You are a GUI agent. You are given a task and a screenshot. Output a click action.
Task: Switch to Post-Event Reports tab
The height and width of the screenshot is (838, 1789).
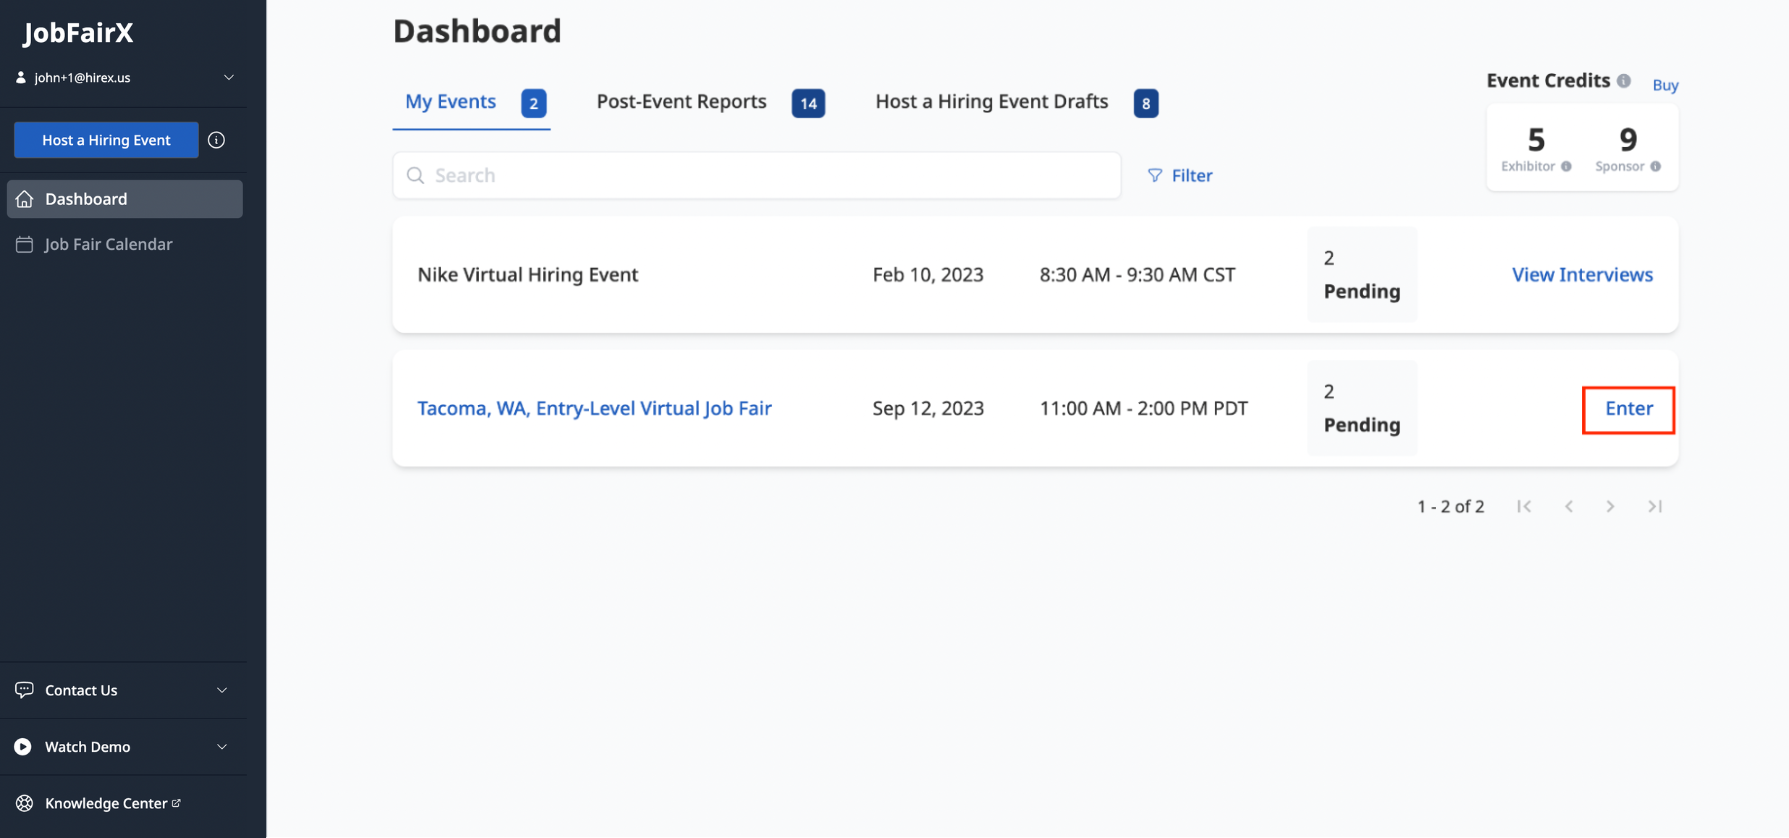click(681, 101)
